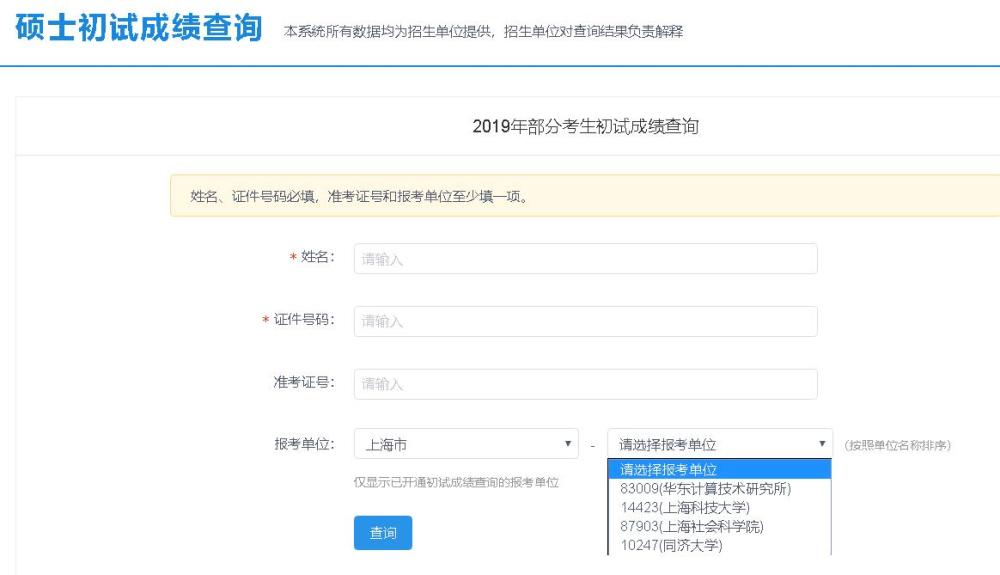Click the 2019年部分考生初试成绩查询 heading
Screen dimensions: 1000x575
pos(585,126)
